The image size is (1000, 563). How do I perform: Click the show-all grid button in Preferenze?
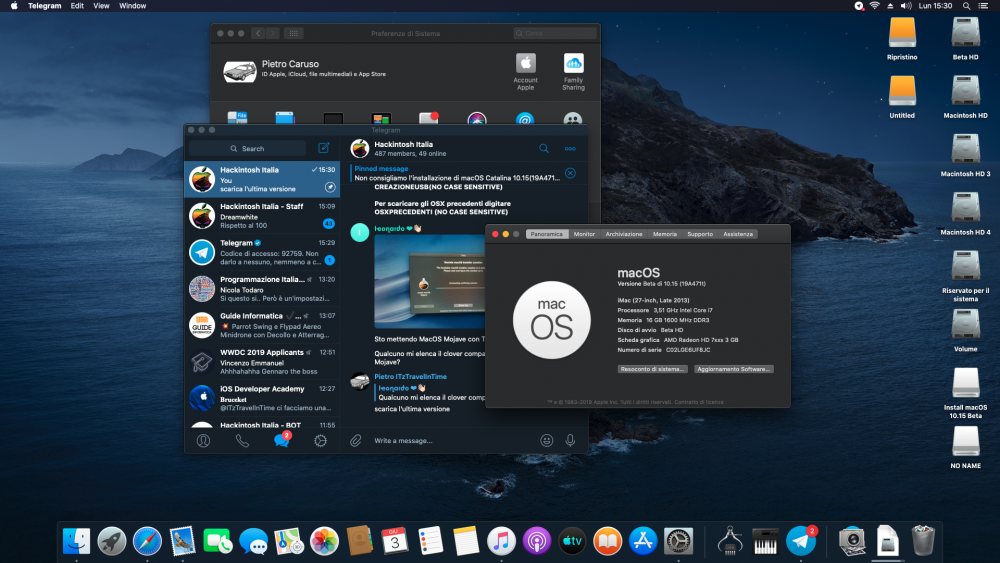[293, 33]
